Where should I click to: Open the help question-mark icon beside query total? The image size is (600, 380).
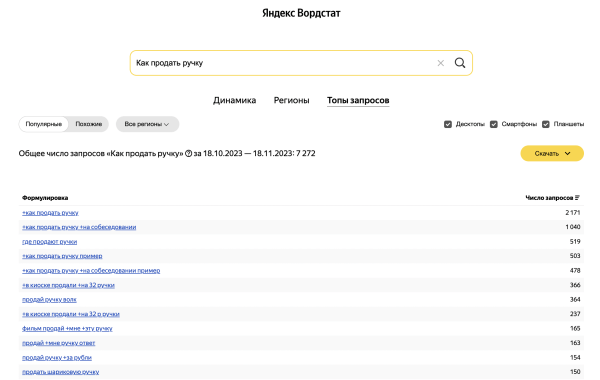coord(188,153)
